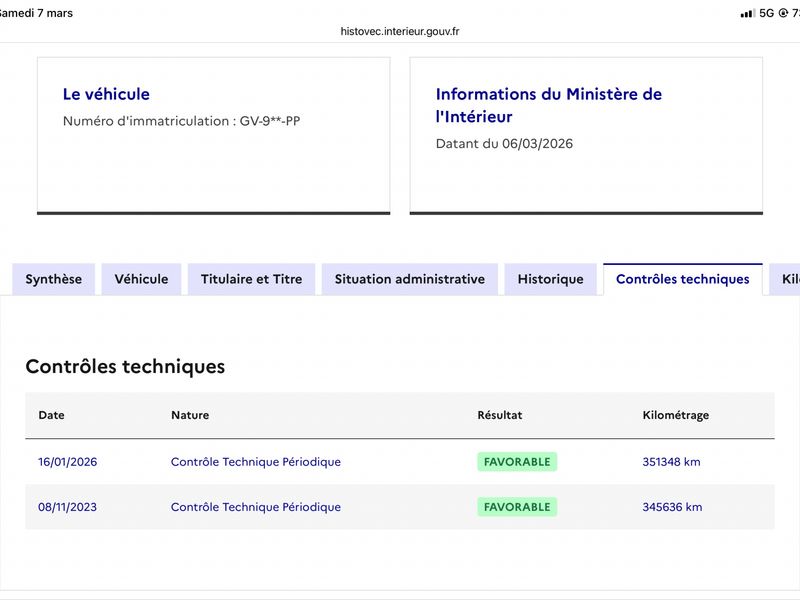Open the Synthèse tab
Viewport: 800px width, 600px height.
point(54,279)
